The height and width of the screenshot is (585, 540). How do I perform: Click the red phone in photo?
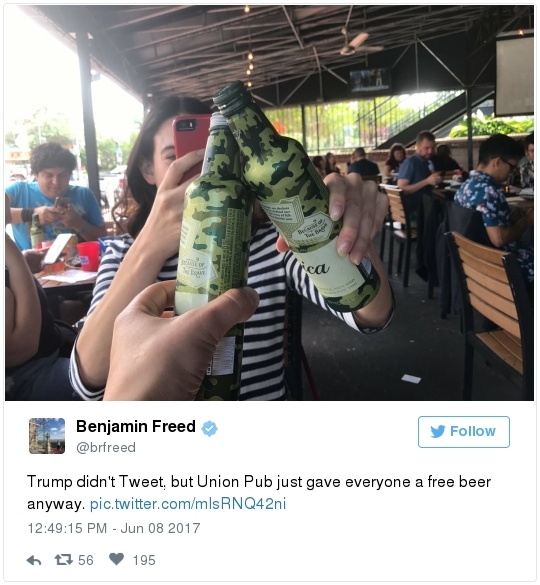click(x=190, y=146)
